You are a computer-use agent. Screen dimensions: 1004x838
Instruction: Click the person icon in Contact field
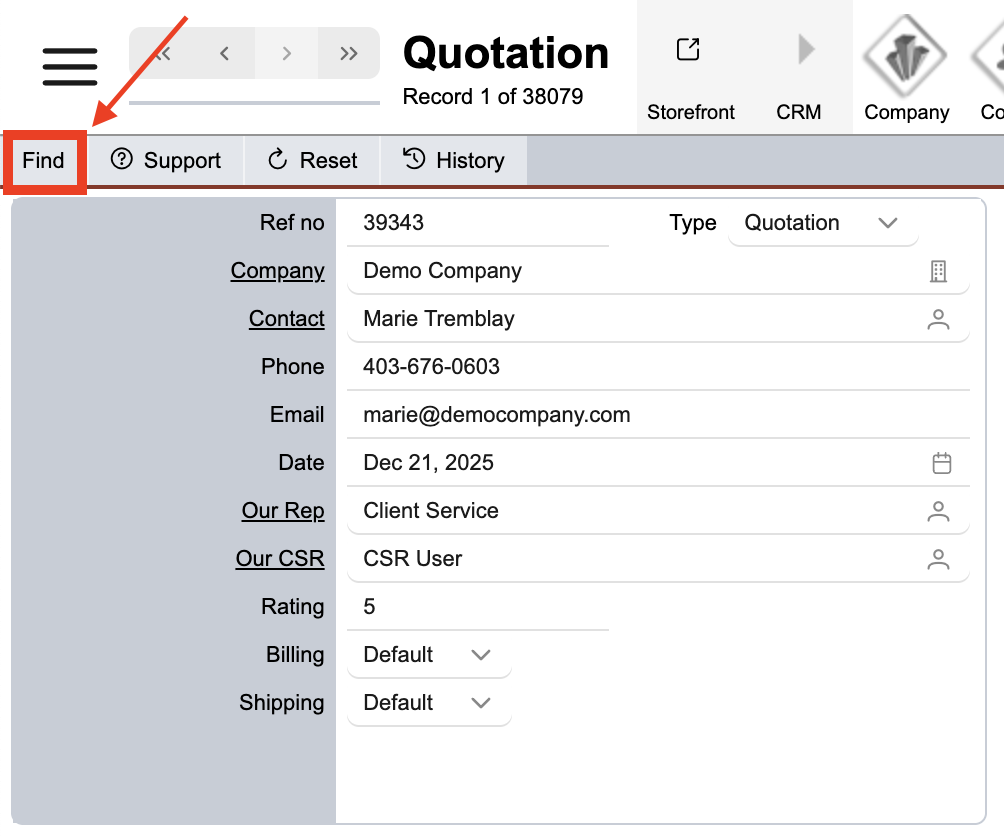point(938,319)
